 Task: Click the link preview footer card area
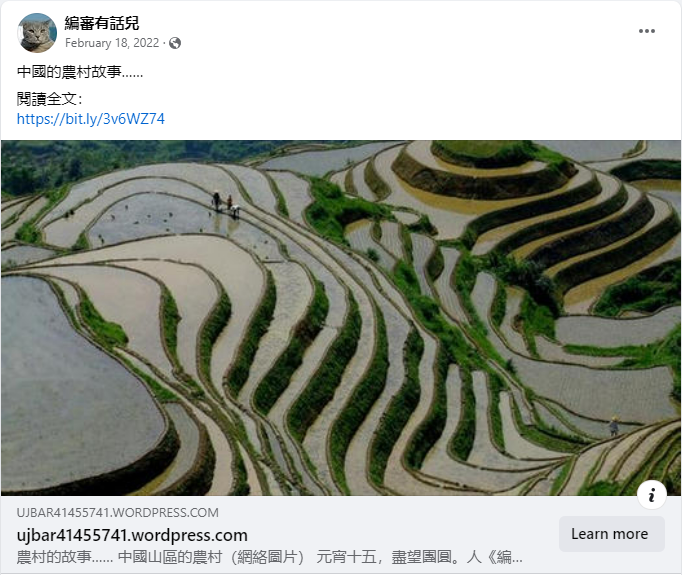341,535
